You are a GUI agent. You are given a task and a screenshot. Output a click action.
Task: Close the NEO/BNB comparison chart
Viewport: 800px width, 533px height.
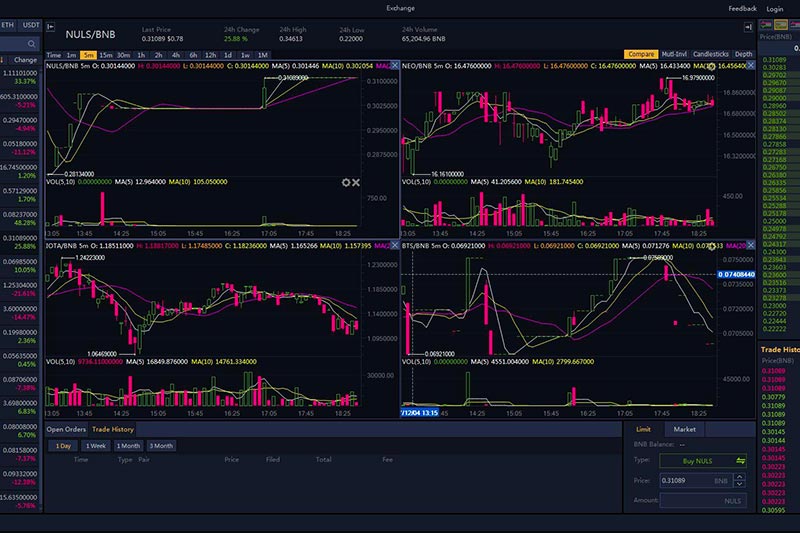point(752,64)
